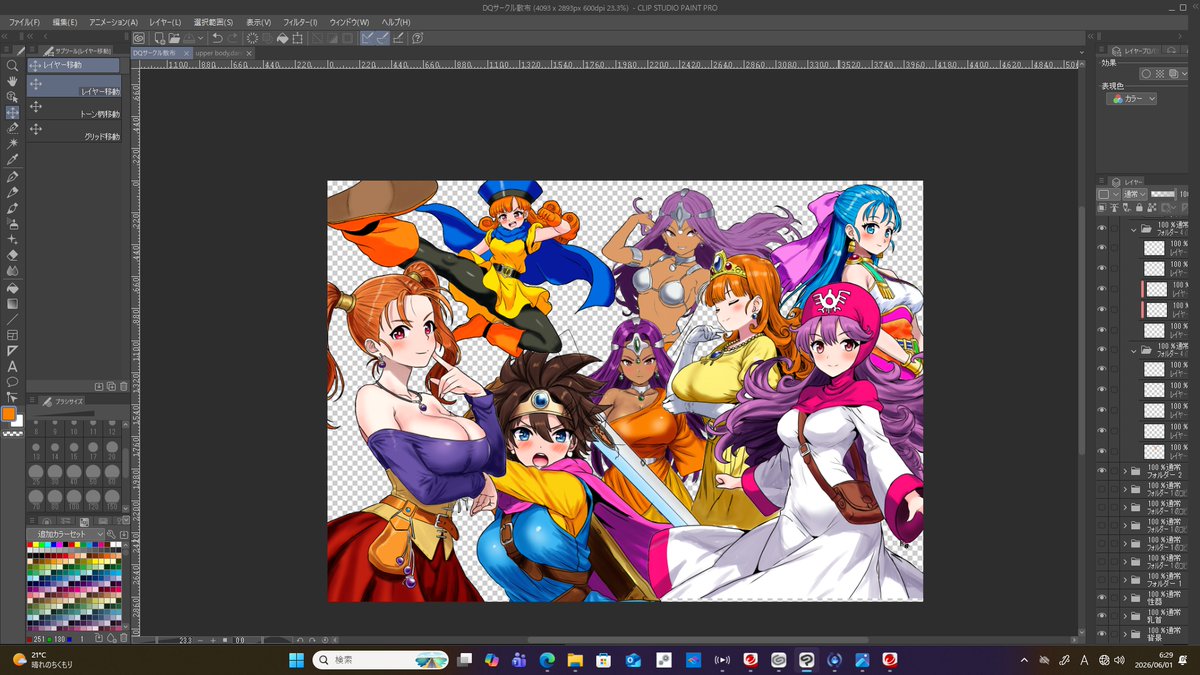Open the 編集(E) menu
Screen dimensions: 1200x675
[x=65, y=22]
